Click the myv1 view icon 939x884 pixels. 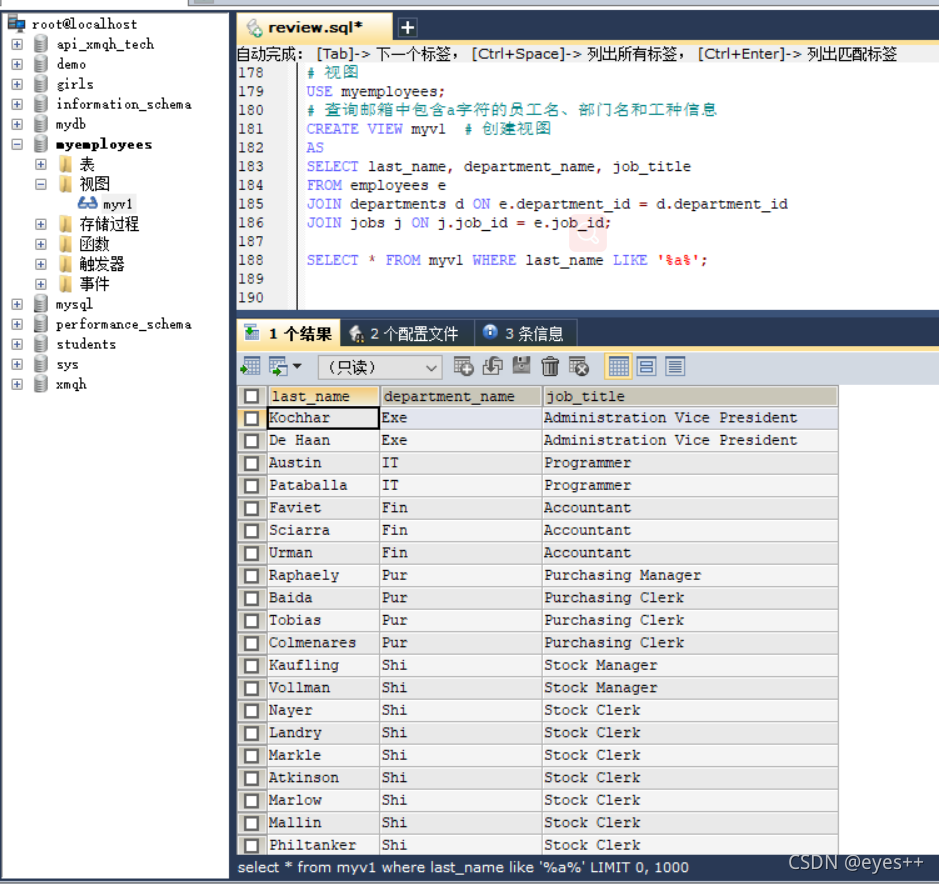coord(87,204)
